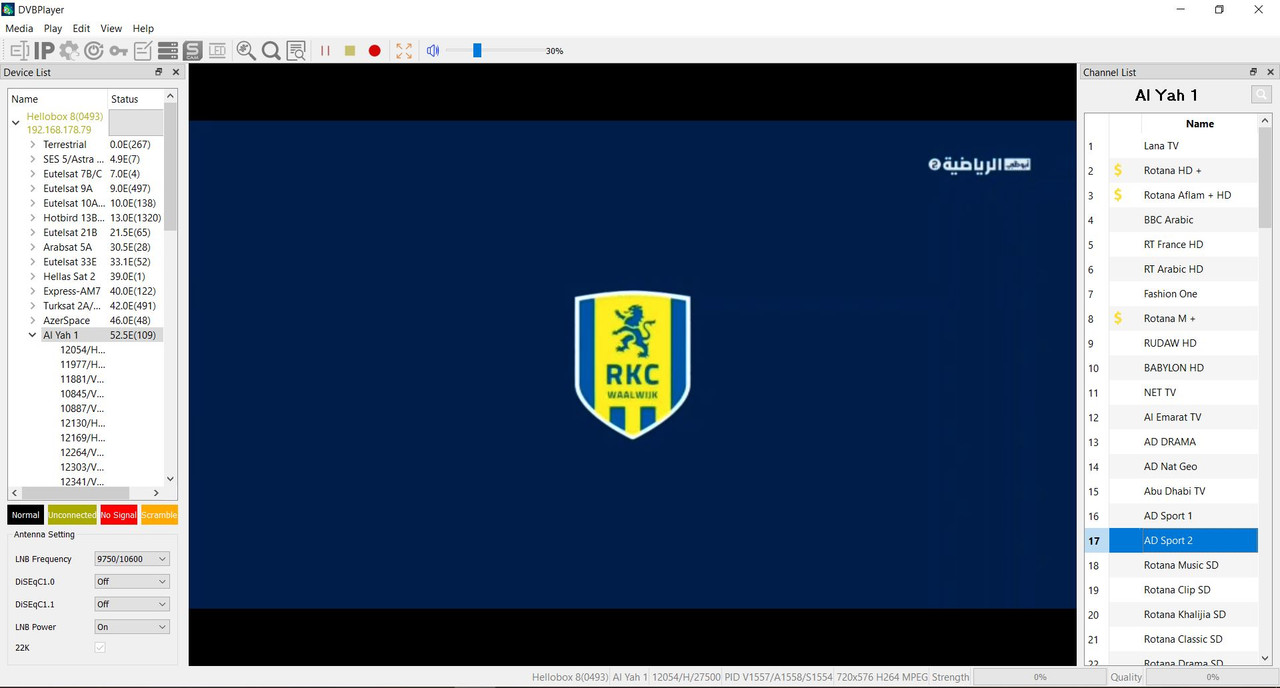This screenshot has width=1280, height=688.
Task: Click the LED toolbar icon
Action: pyautogui.click(x=217, y=50)
